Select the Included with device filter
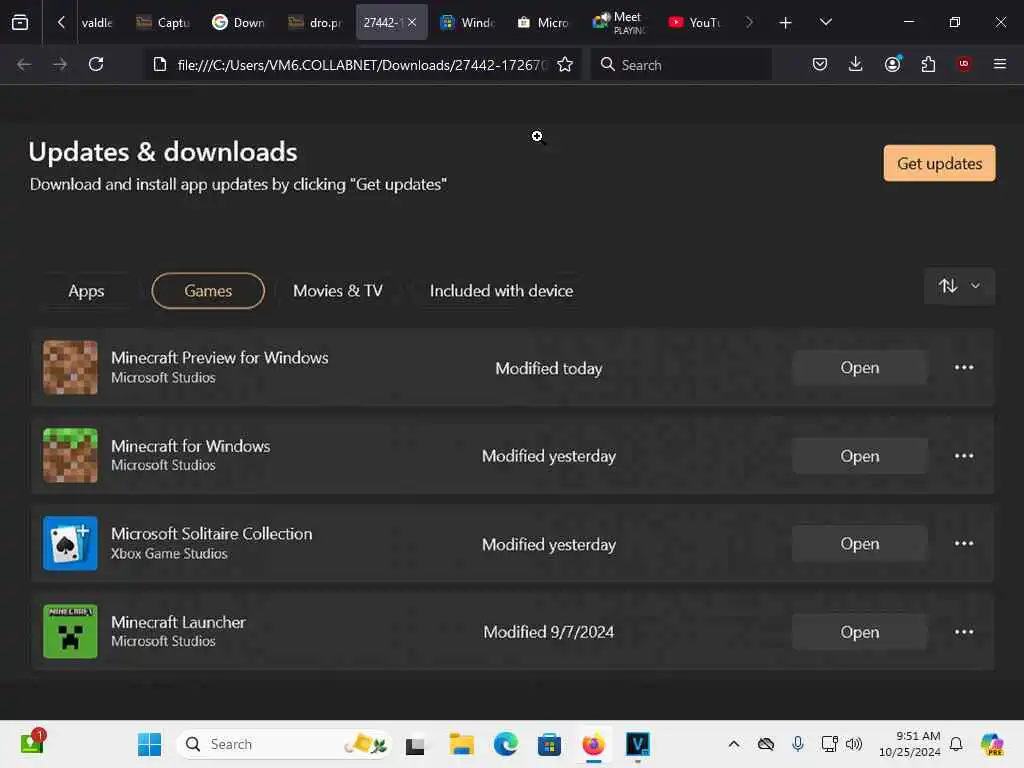This screenshot has width=1024, height=768. pyautogui.click(x=502, y=291)
